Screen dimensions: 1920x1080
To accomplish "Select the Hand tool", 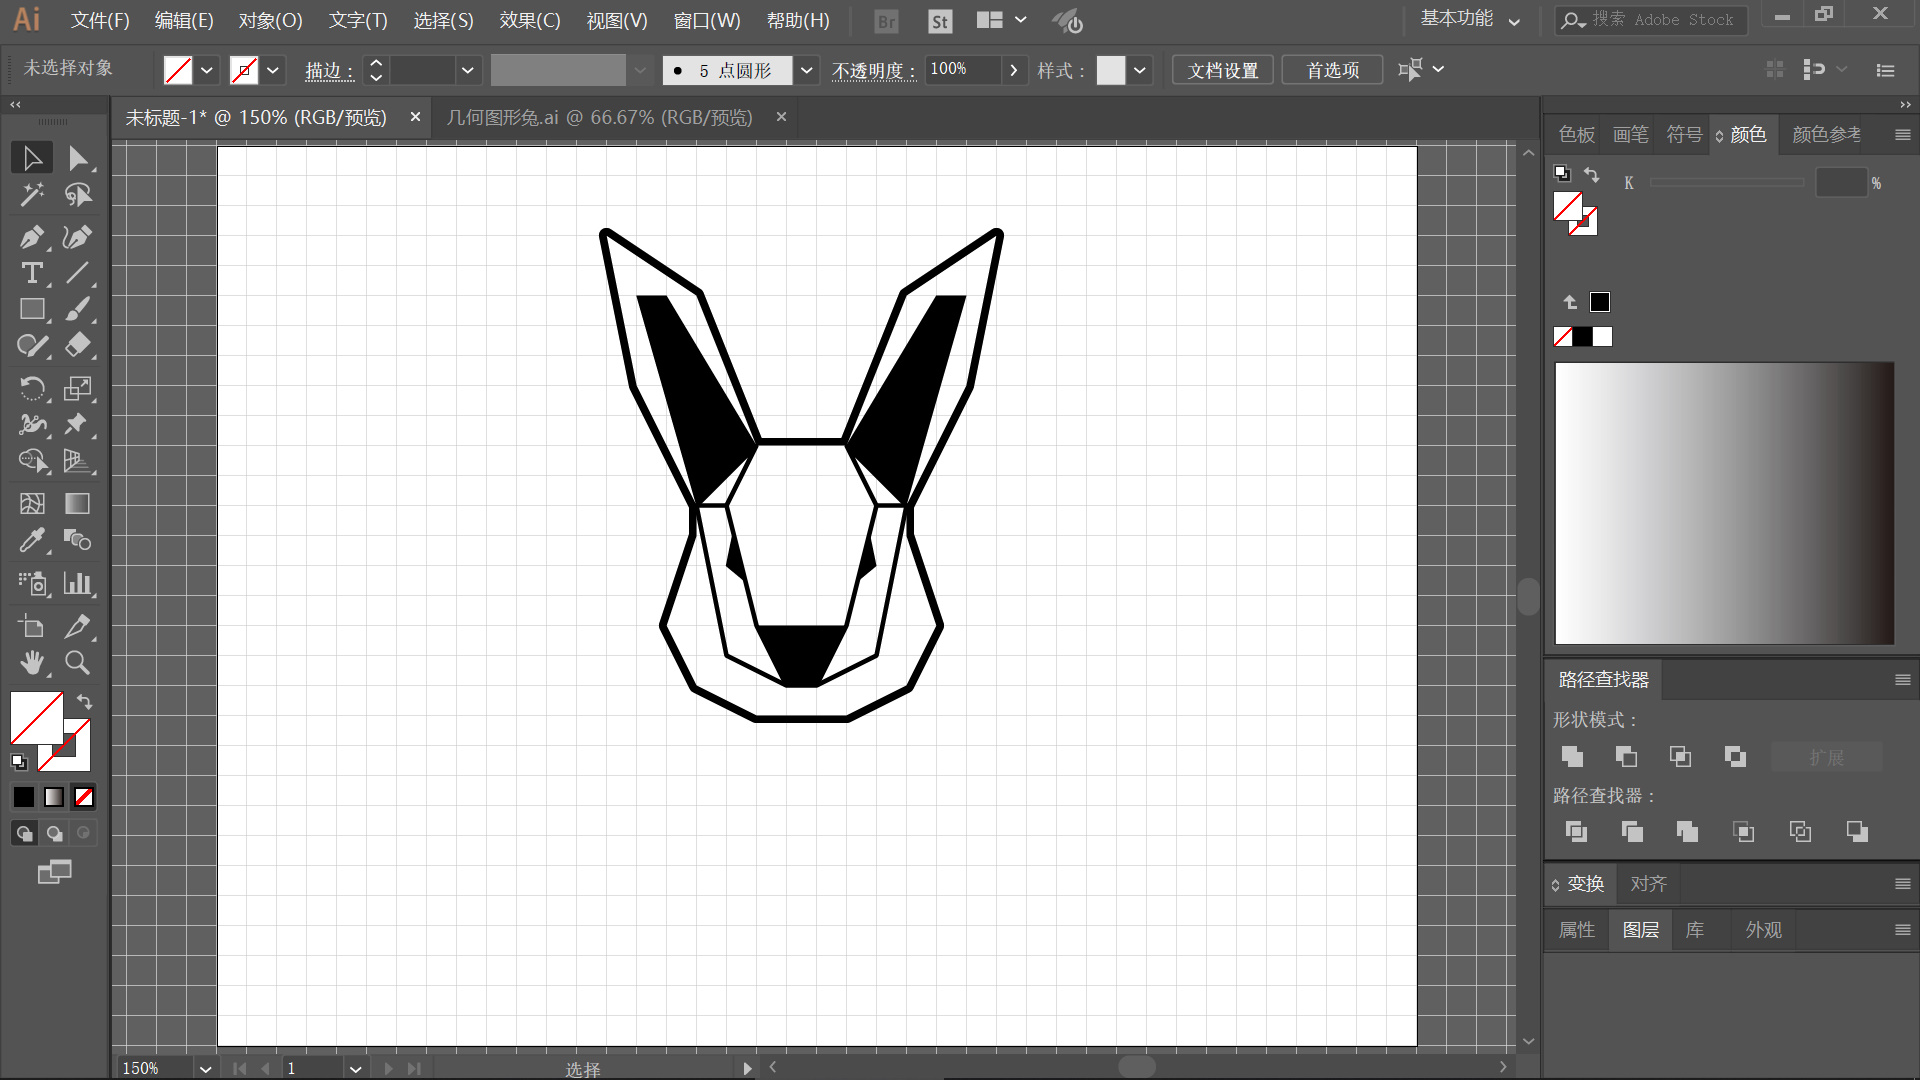I will click(31, 663).
